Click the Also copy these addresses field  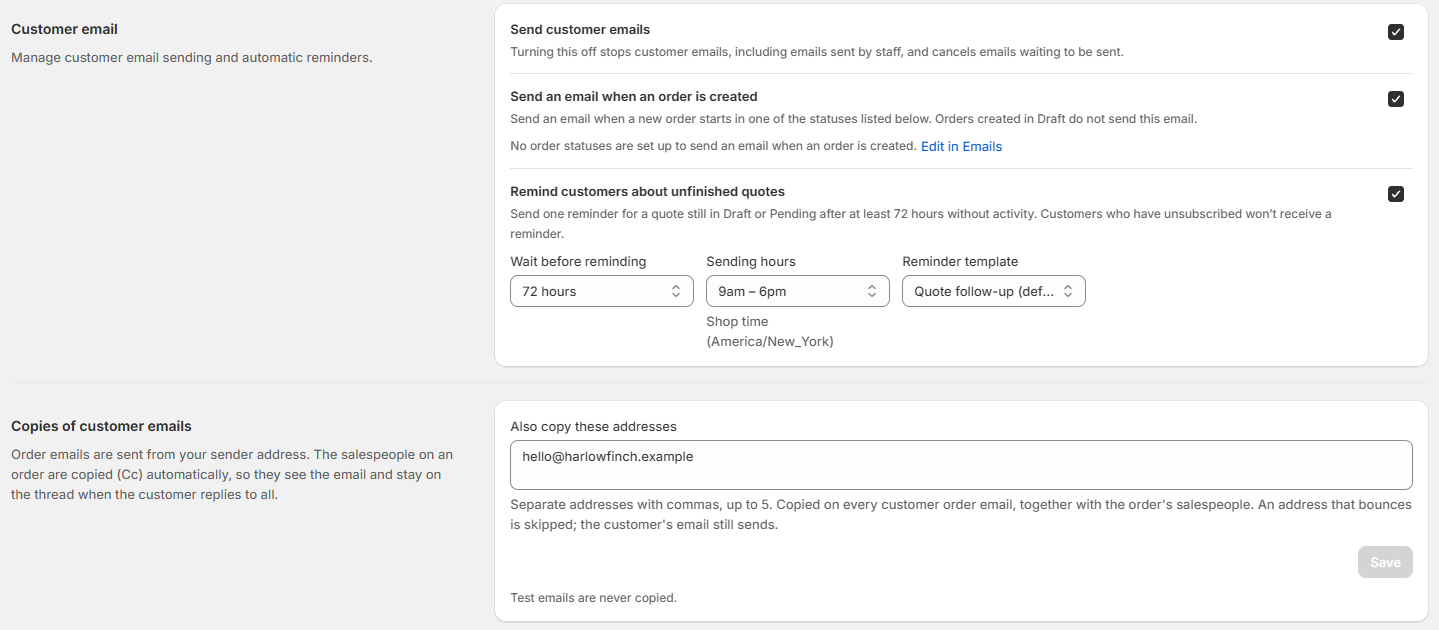tap(961, 465)
